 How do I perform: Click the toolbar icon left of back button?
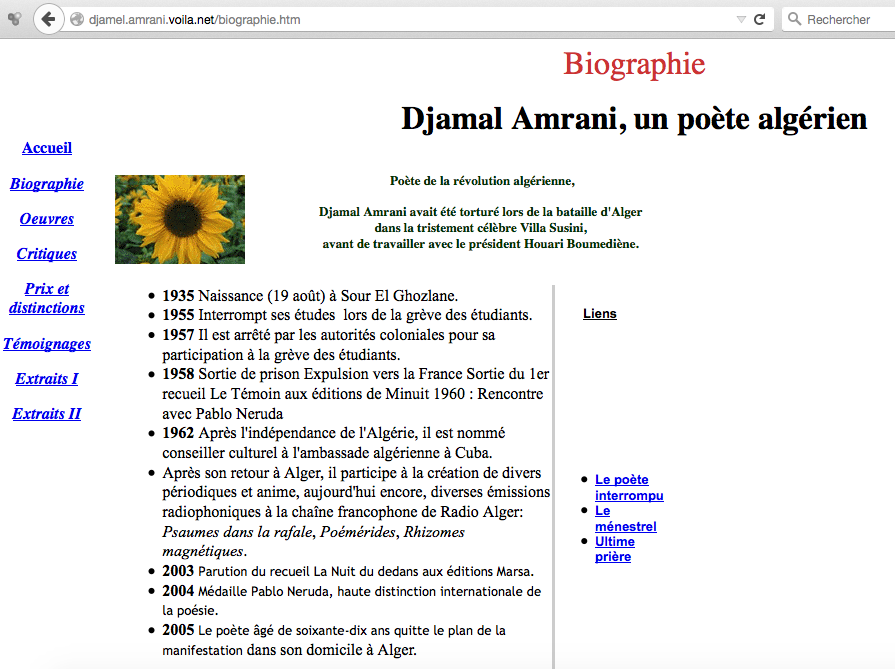(x=15, y=19)
